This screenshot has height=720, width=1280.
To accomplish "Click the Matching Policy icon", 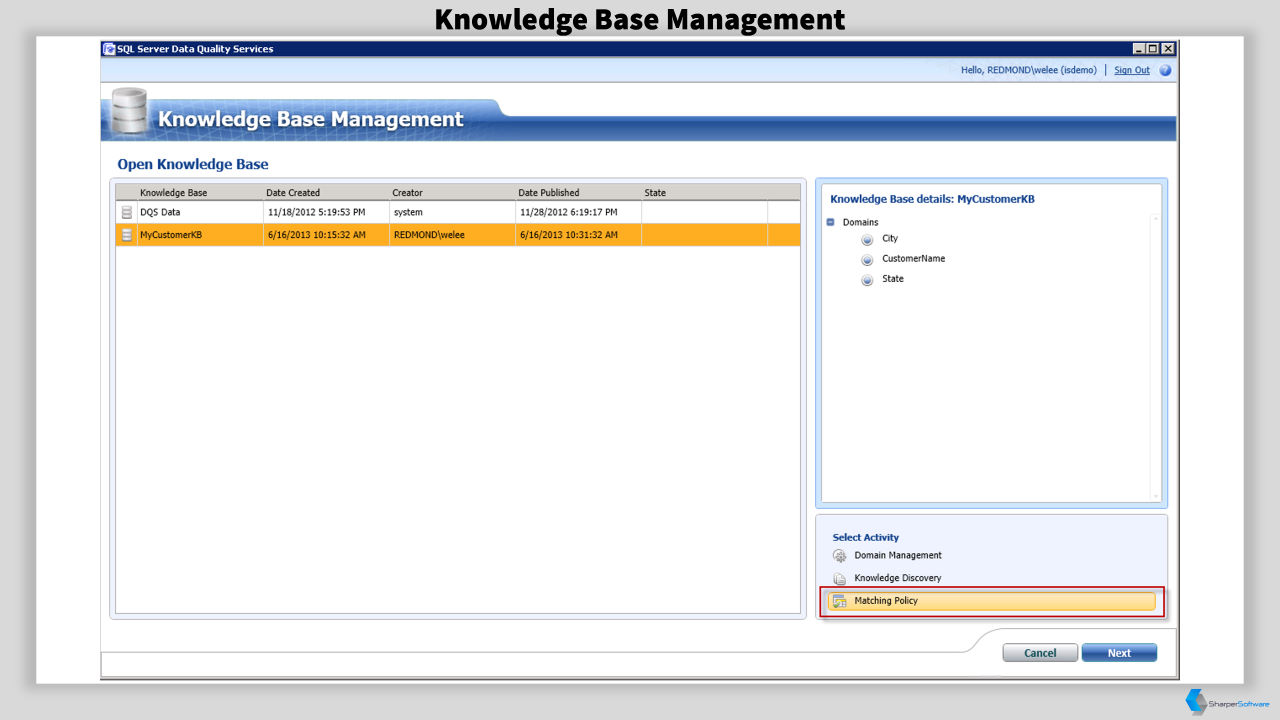I will click(840, 602).
